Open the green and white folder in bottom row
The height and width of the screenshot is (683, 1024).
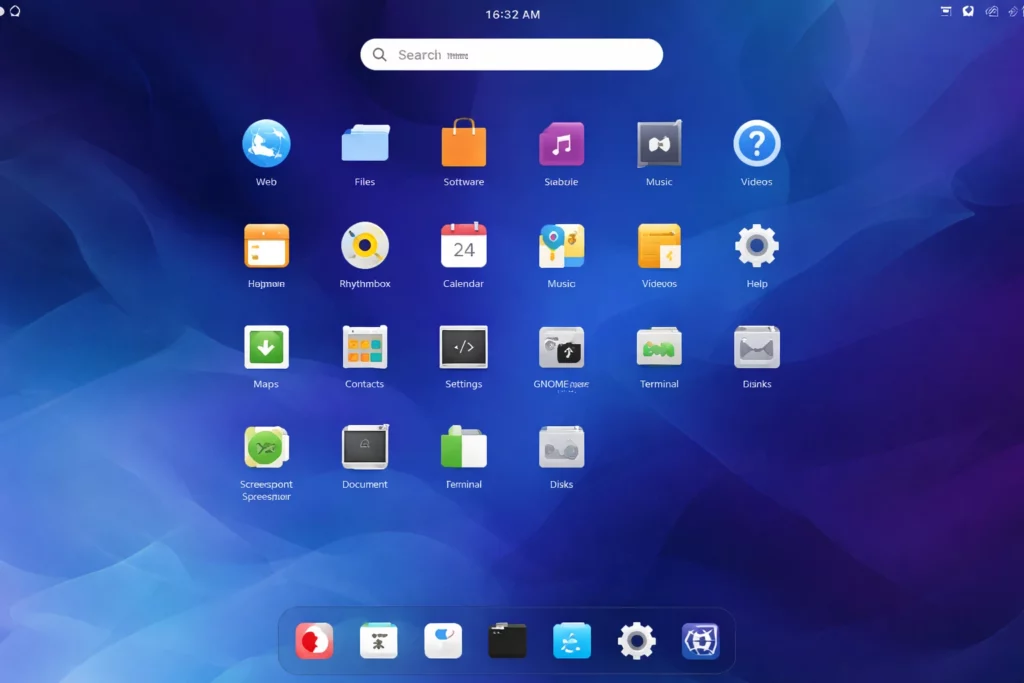464,447
